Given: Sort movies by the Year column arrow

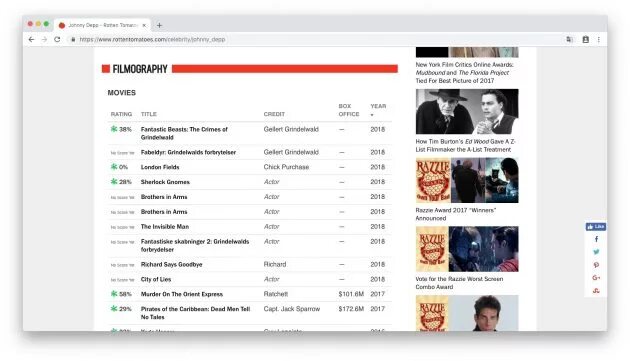Looking at the screenshot, I should [x=372, y=115].
